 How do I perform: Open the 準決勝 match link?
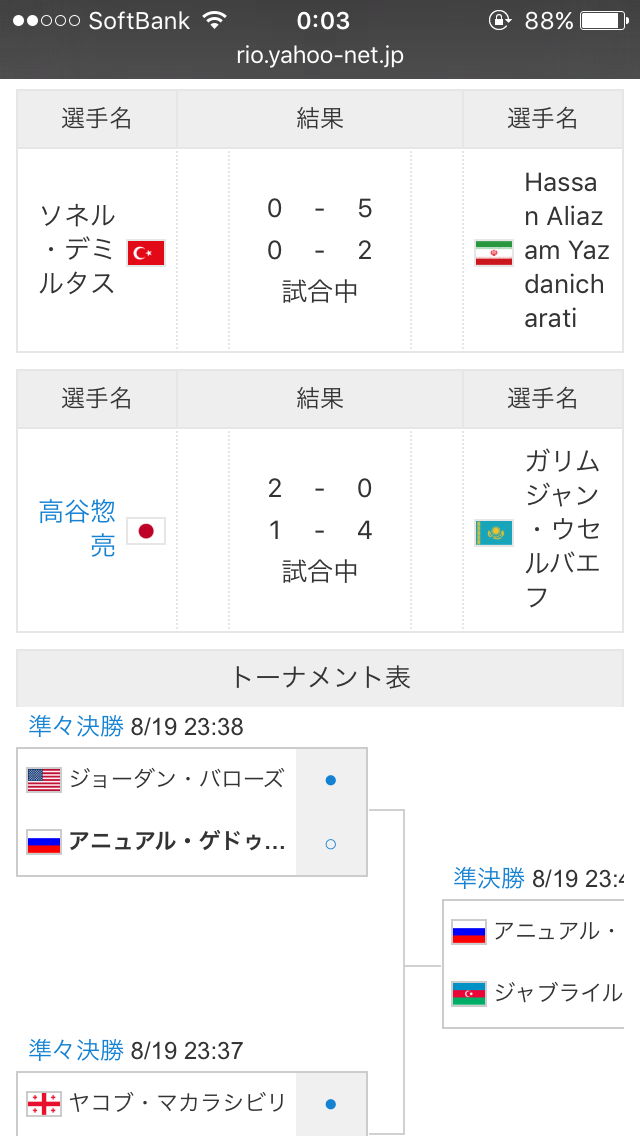(489, 878)
